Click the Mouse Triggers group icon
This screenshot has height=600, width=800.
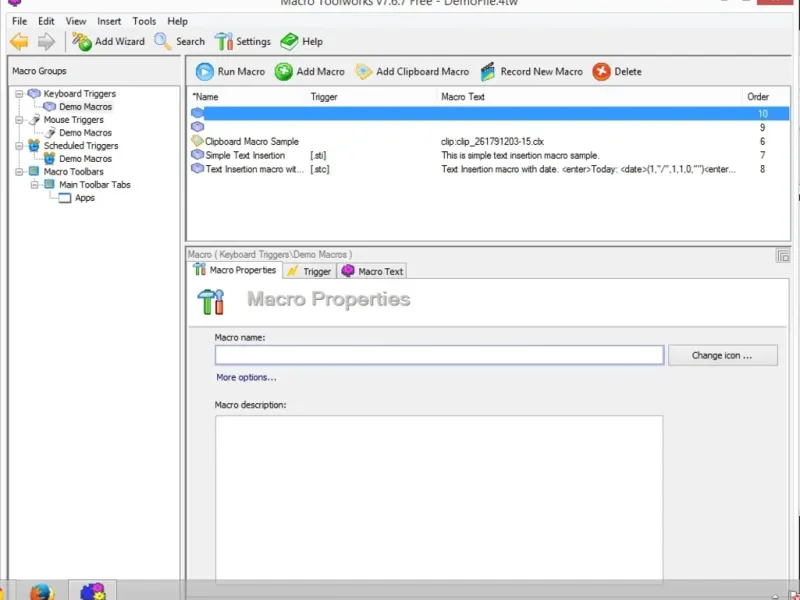click(34, 119)
